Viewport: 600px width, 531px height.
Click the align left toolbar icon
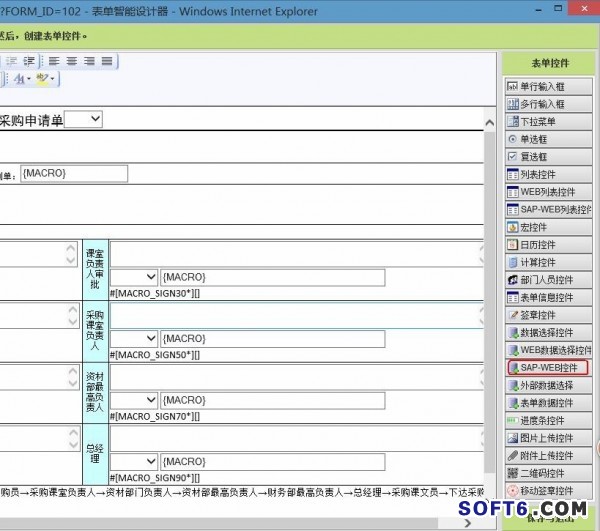pyautogui.click(x=54, y=61)
